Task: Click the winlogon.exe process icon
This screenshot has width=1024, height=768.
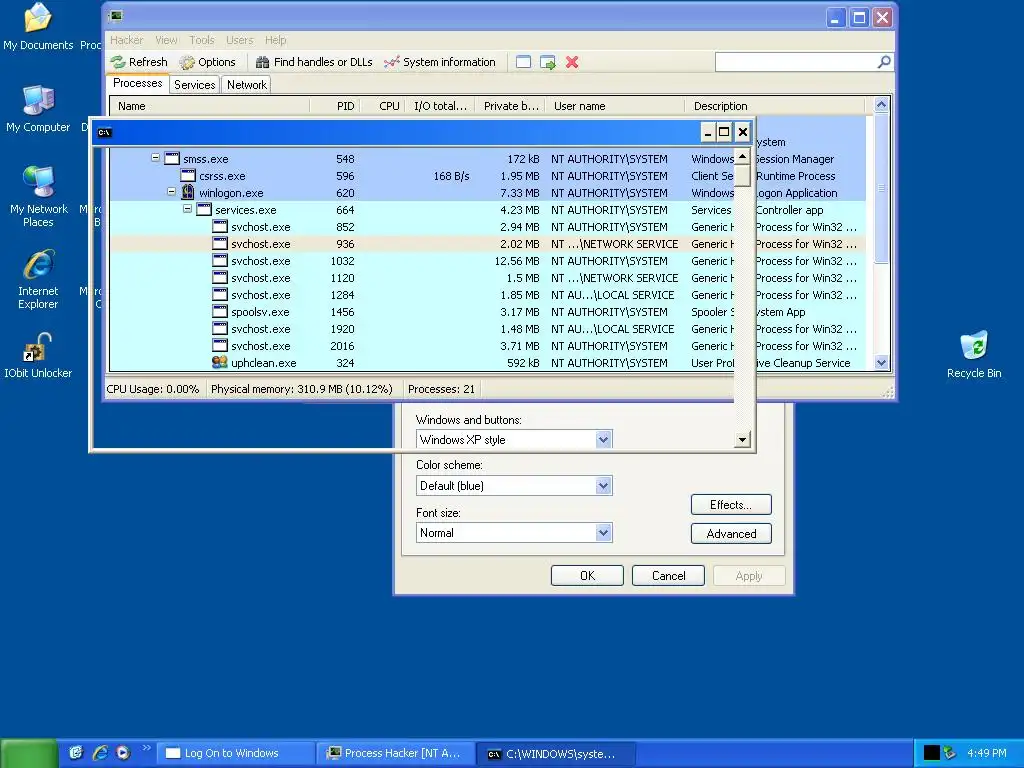Action: tap(188, 192)
